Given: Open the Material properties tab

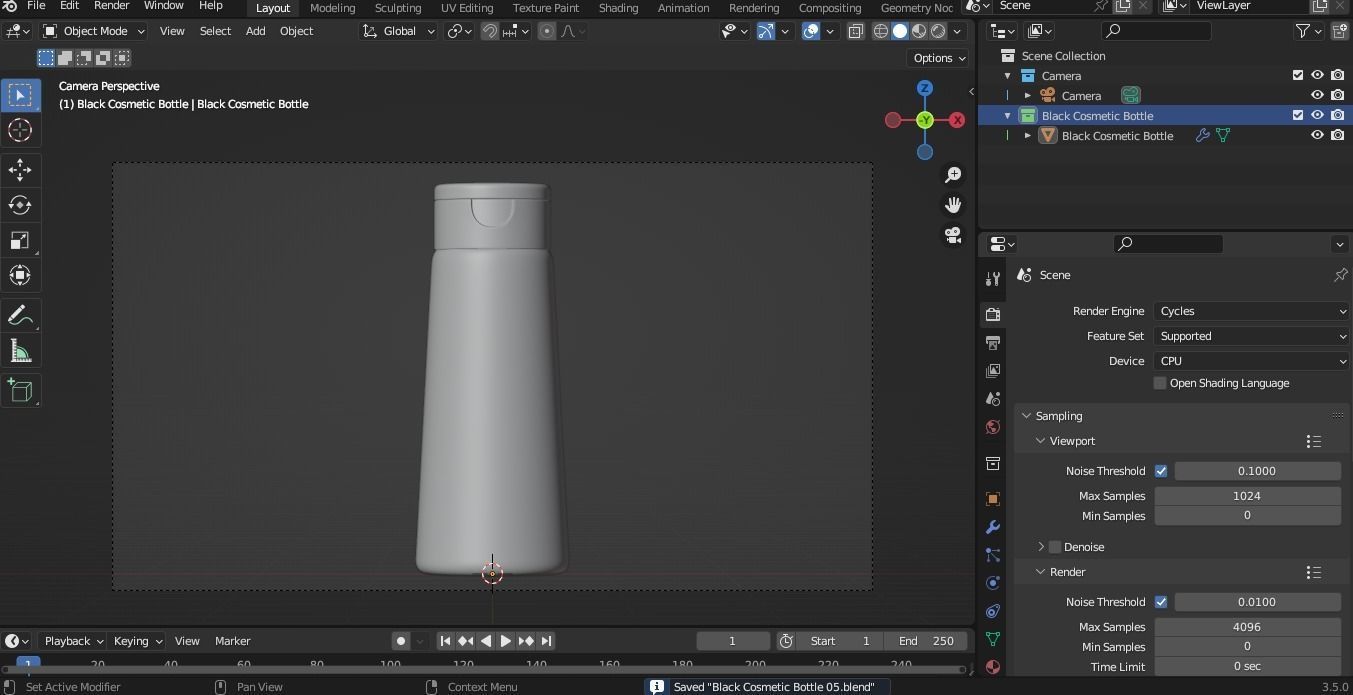Looking at the screenshot, I should pos(992,666).
